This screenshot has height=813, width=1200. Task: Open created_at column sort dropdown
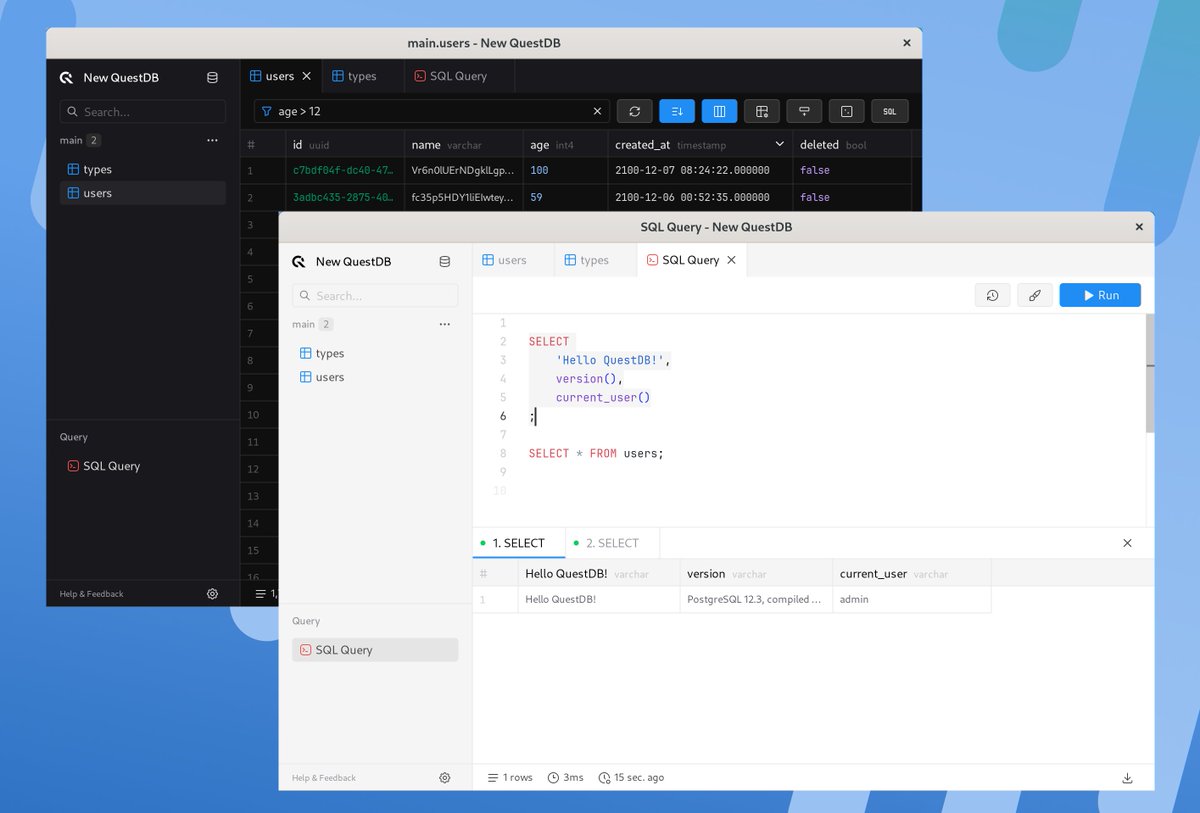pos(780,145)
